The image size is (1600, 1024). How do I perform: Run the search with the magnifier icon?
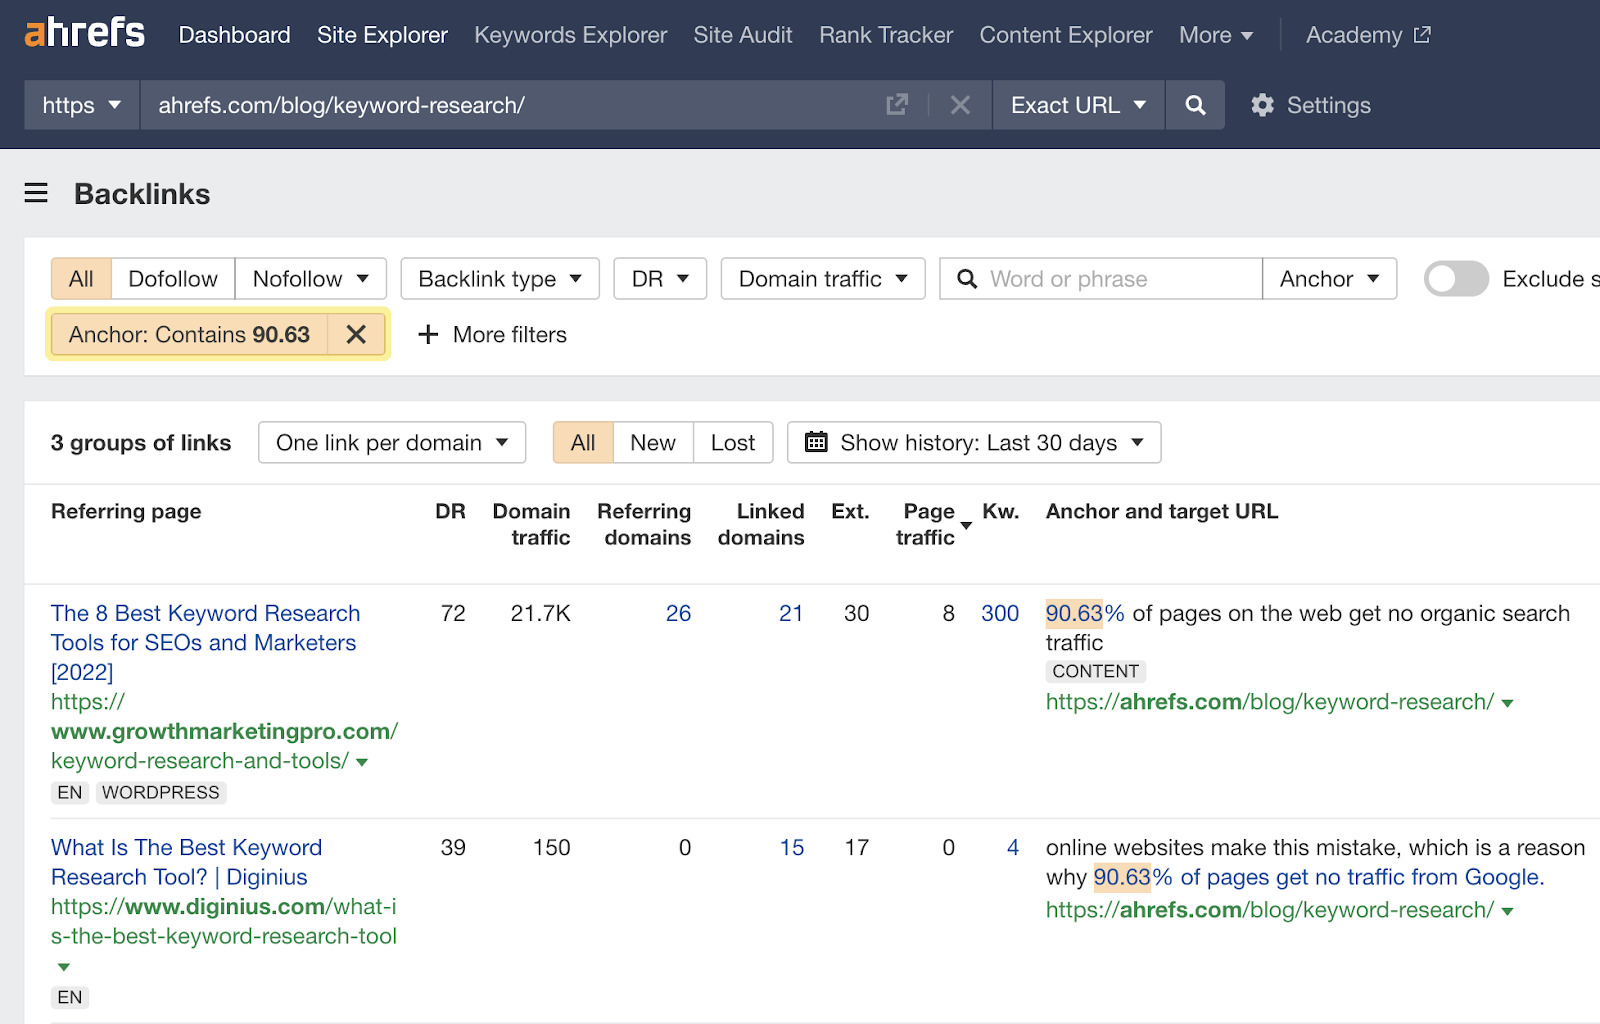pyautogui.click(x=1195, y=104)
